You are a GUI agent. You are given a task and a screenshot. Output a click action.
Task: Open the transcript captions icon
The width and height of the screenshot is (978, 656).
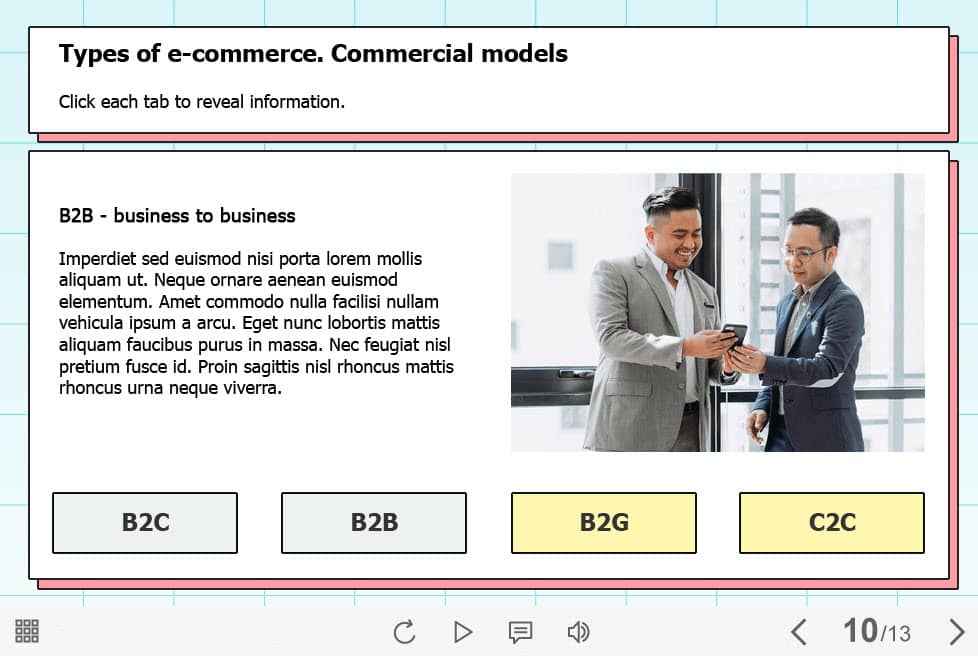tap(520, 632)
